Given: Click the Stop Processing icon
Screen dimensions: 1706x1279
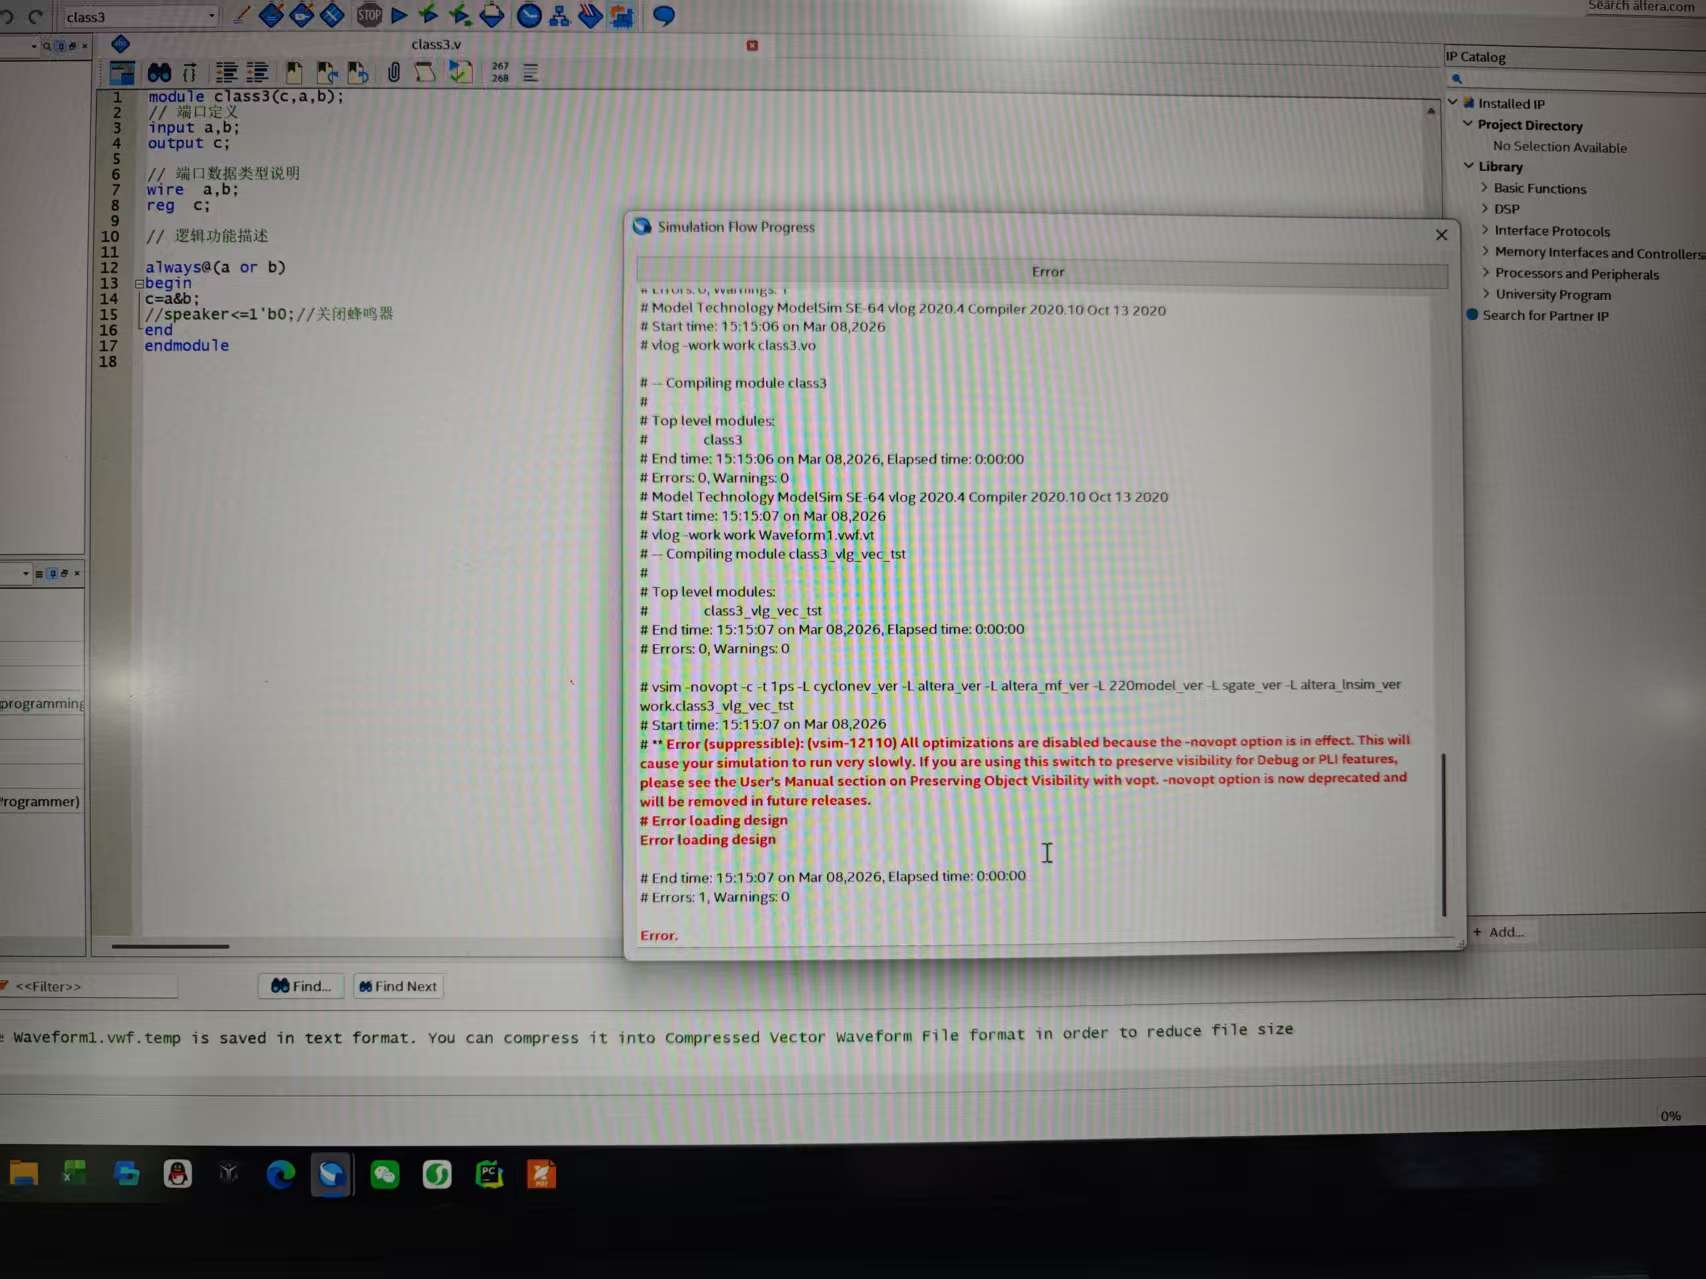Looking at the screenshot, I should [369, 15].
